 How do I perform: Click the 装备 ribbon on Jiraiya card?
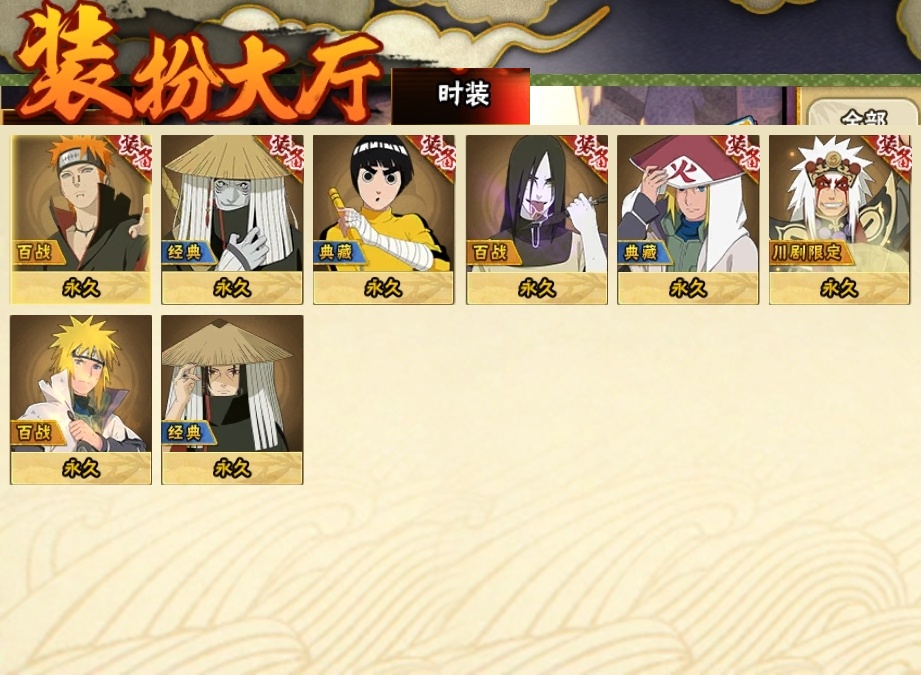click(x=894, y=154)
